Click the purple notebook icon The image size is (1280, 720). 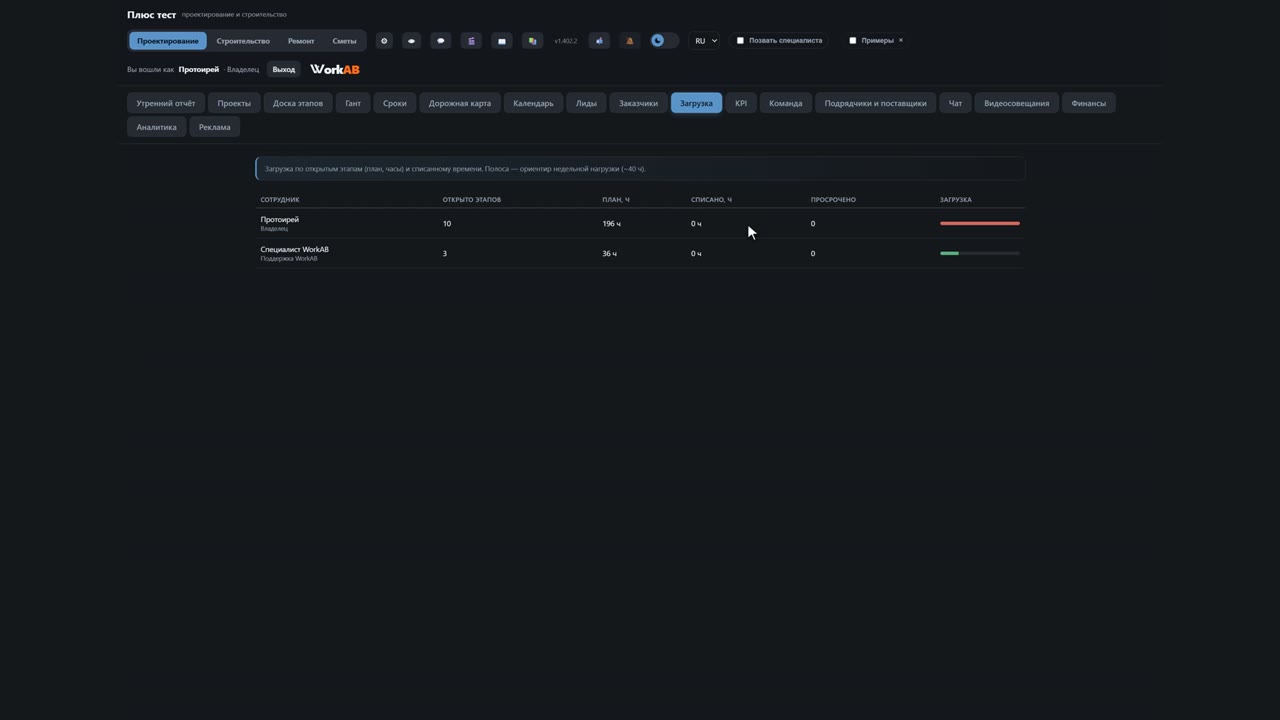coord(471,41)
